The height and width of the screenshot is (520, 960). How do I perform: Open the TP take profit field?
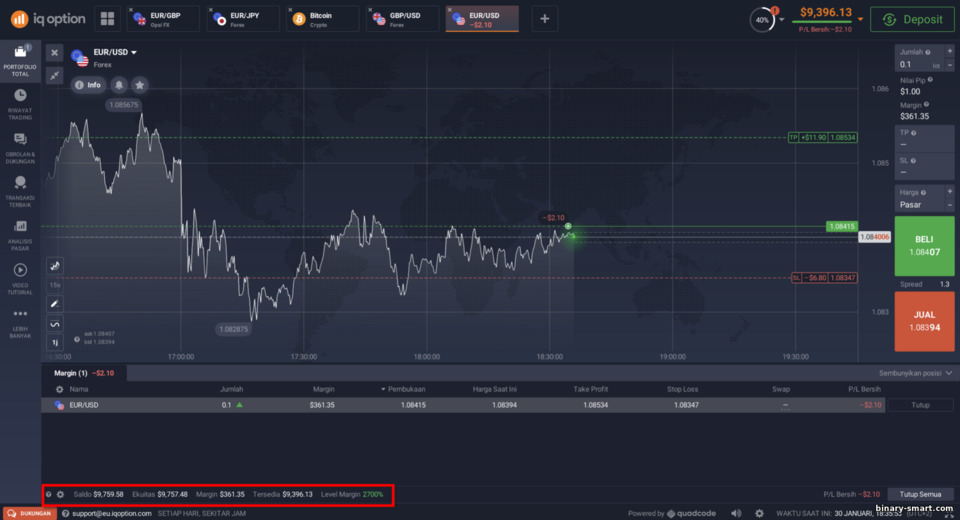pos(924,139)
